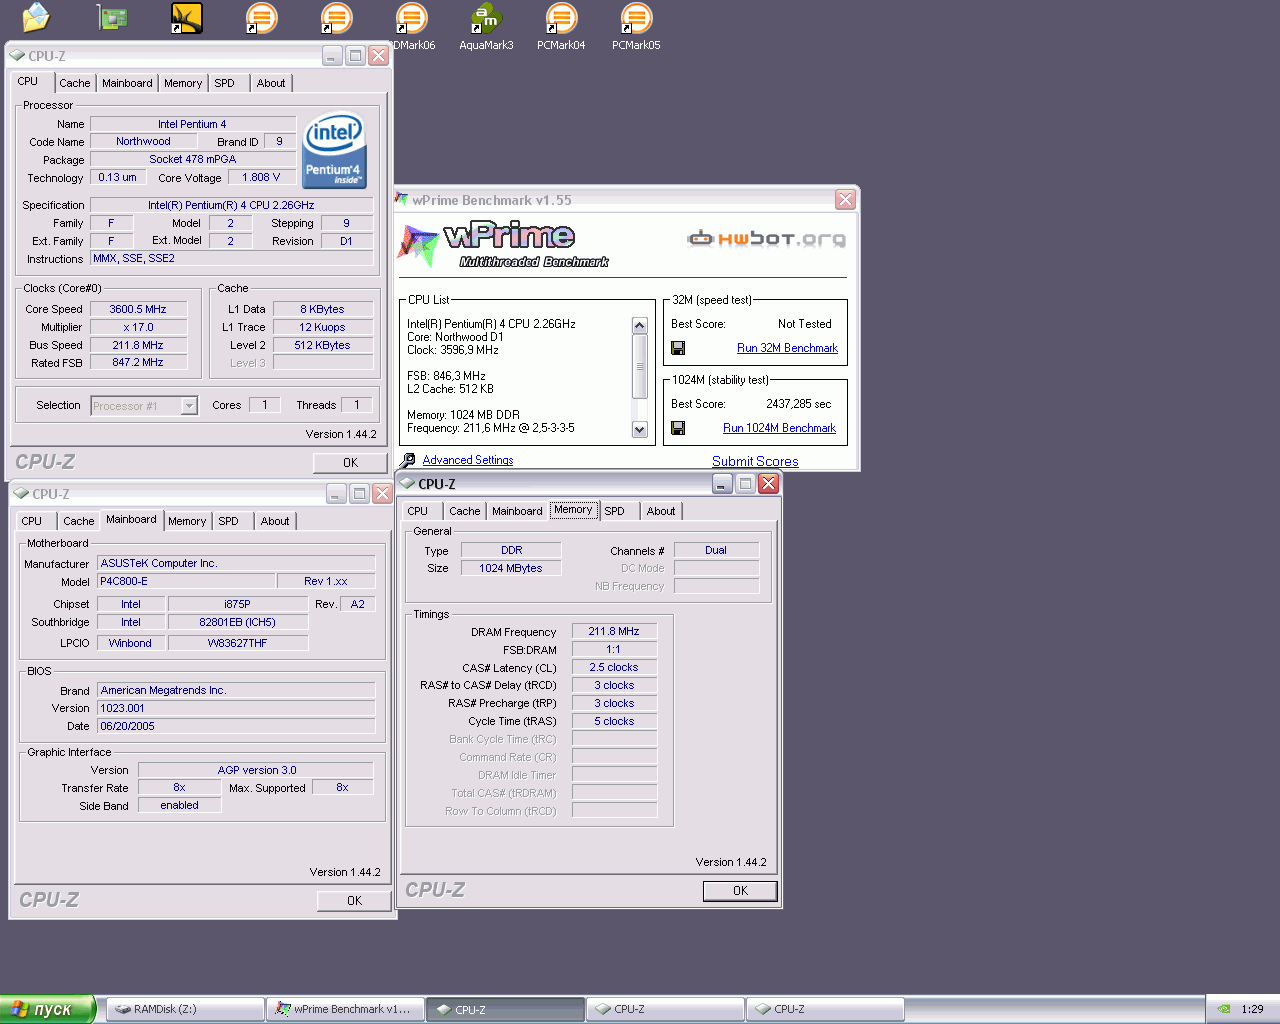Click the Multiplier value x 17.0
Image resolution: width=1280 pixels, height=1024 pixels.
pyautogui.click(x=138, y=327)
